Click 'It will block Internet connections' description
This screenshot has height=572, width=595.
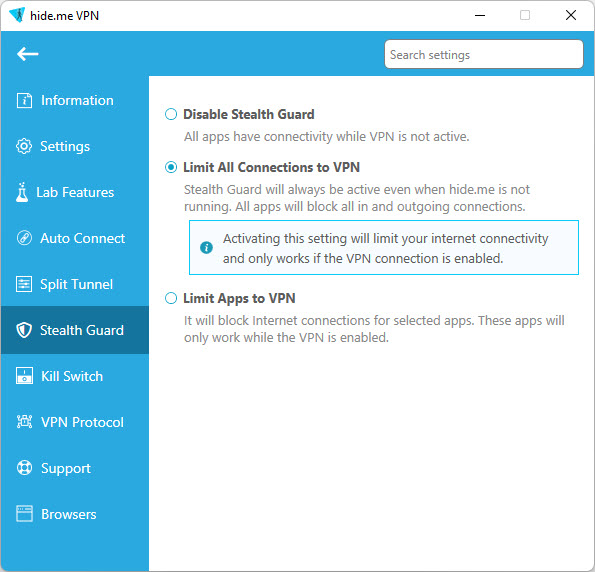click(374, 329)
